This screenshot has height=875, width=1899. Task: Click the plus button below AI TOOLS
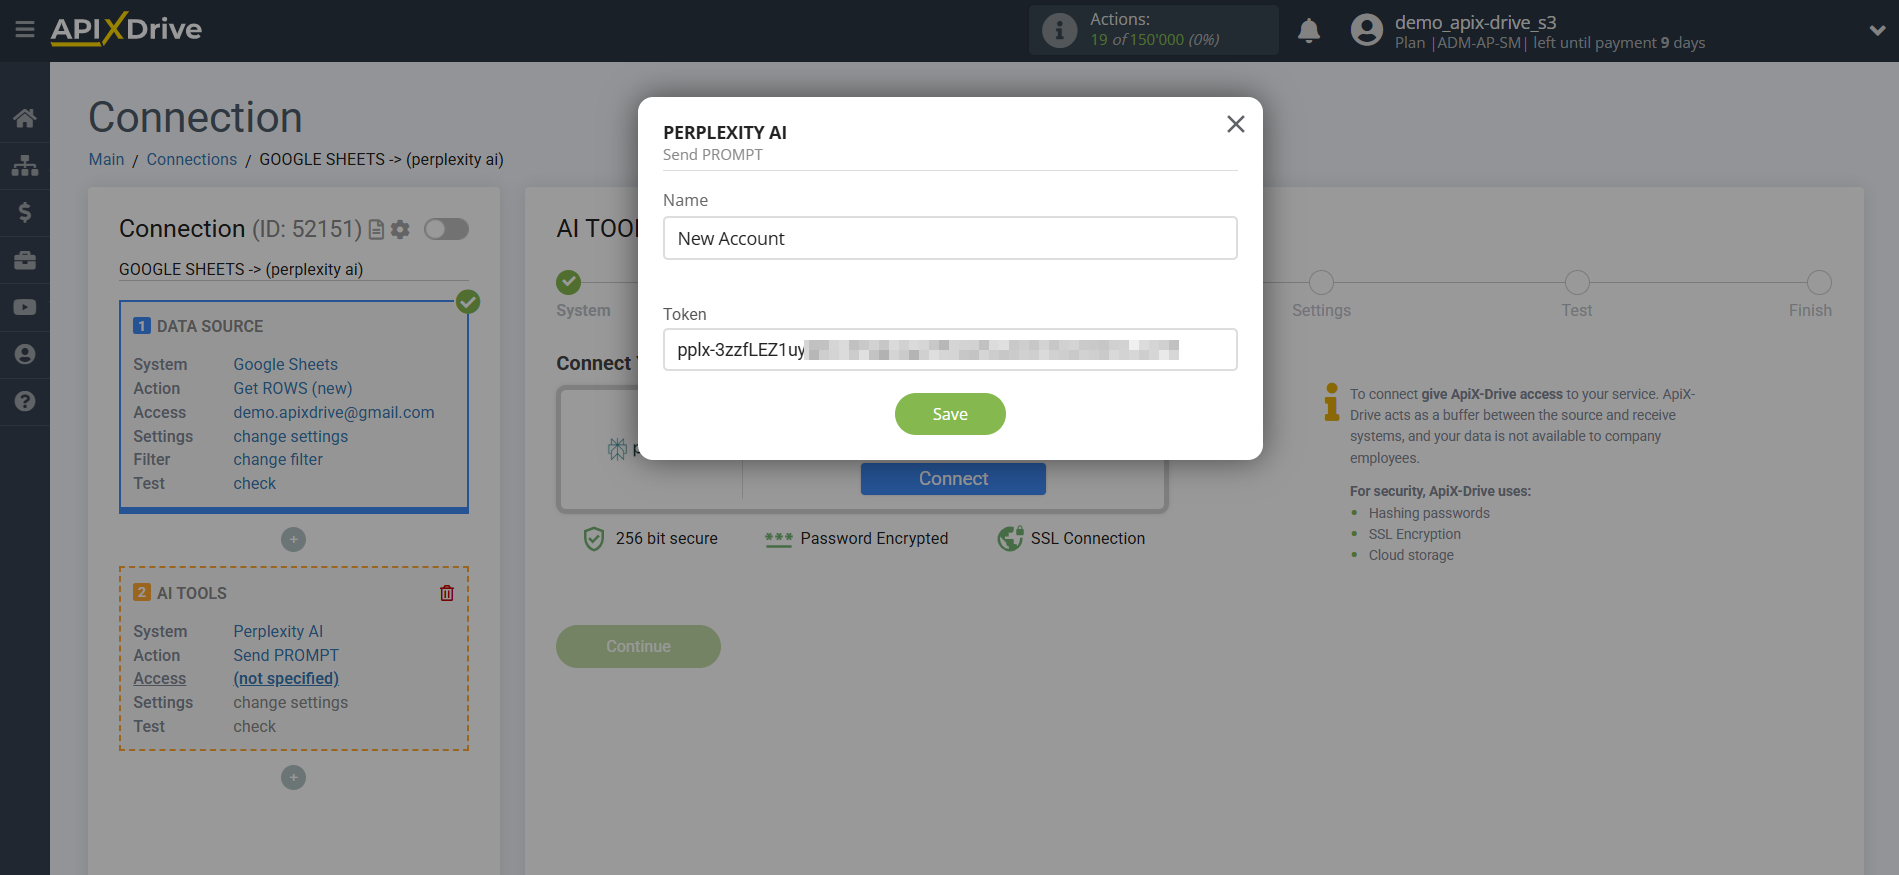[x=293, y=777]
